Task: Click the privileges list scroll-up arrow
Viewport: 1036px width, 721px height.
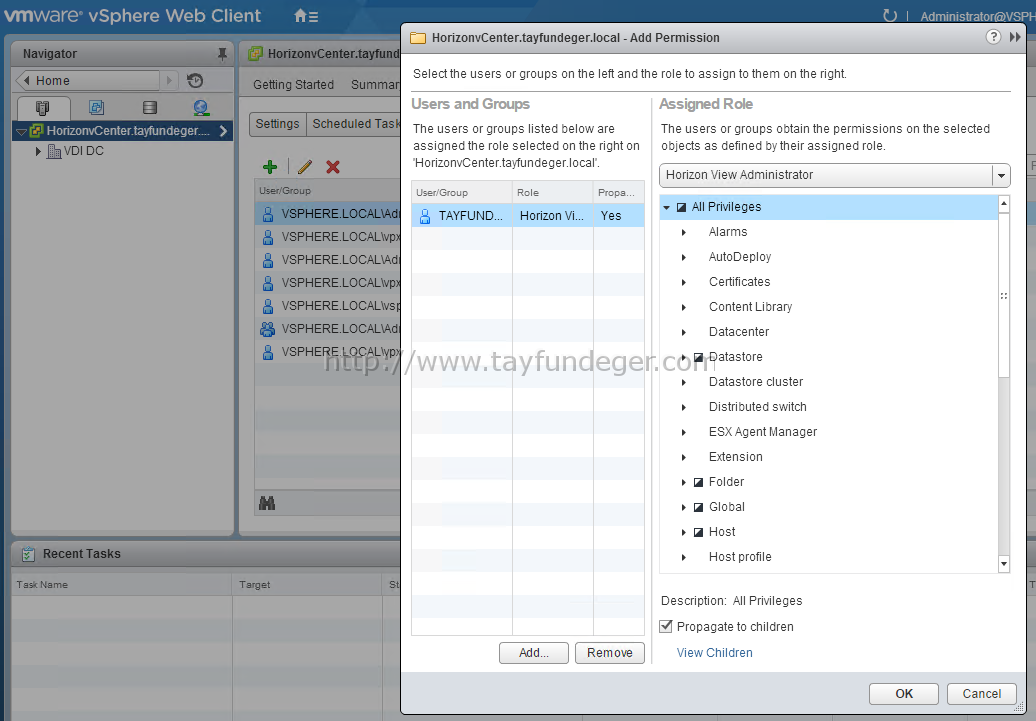Action: (1004, 204)
